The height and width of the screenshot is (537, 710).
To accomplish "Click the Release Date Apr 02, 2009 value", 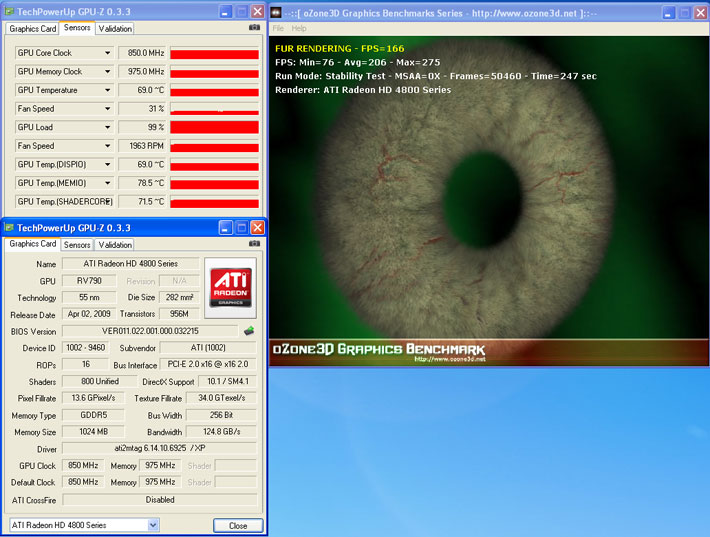I will click(x=89, y=314).
